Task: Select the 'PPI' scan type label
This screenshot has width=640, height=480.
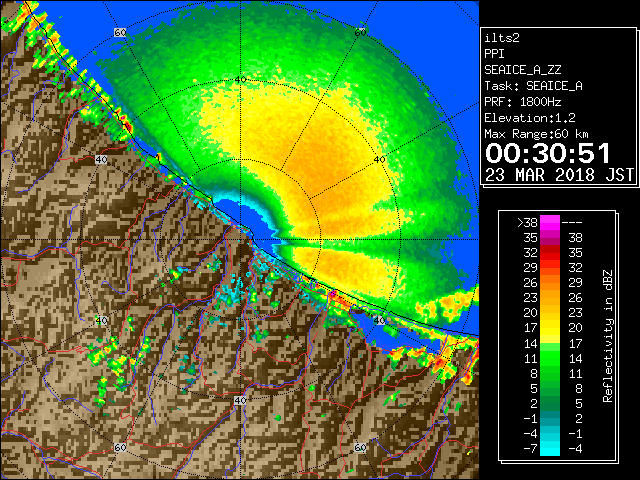Action: coord(494,54)
